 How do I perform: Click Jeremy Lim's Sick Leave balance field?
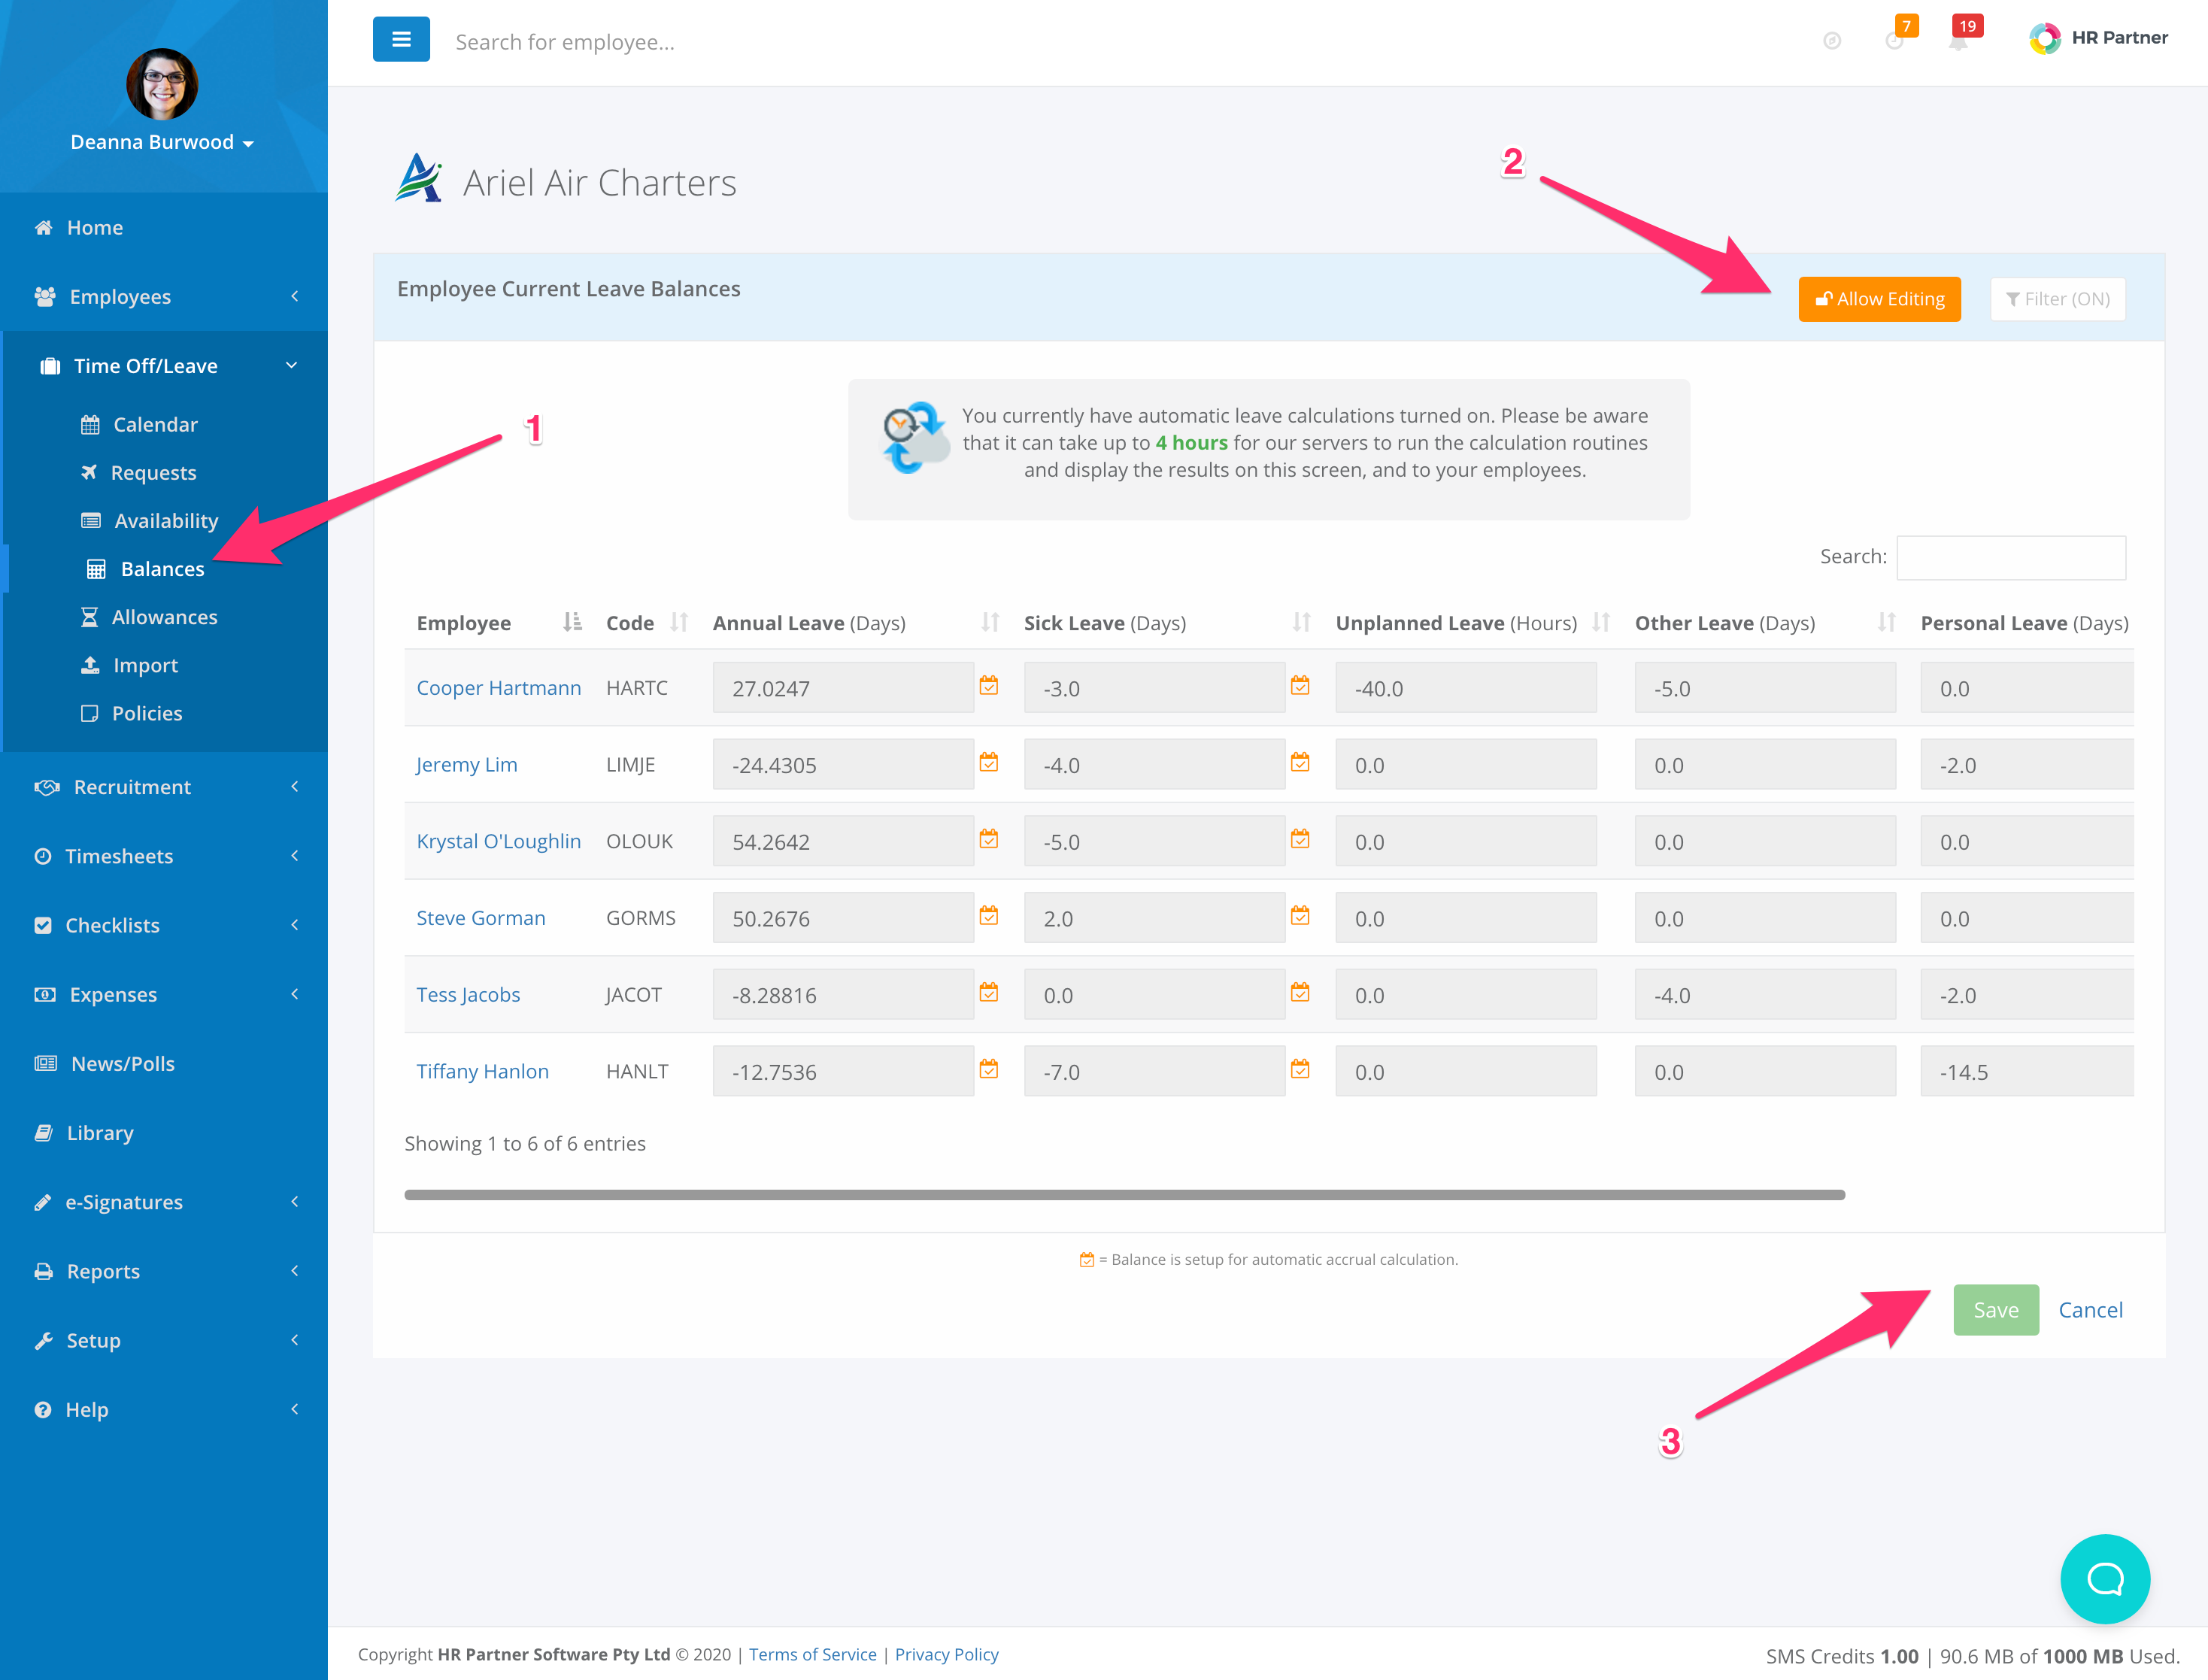(1154, 765)
